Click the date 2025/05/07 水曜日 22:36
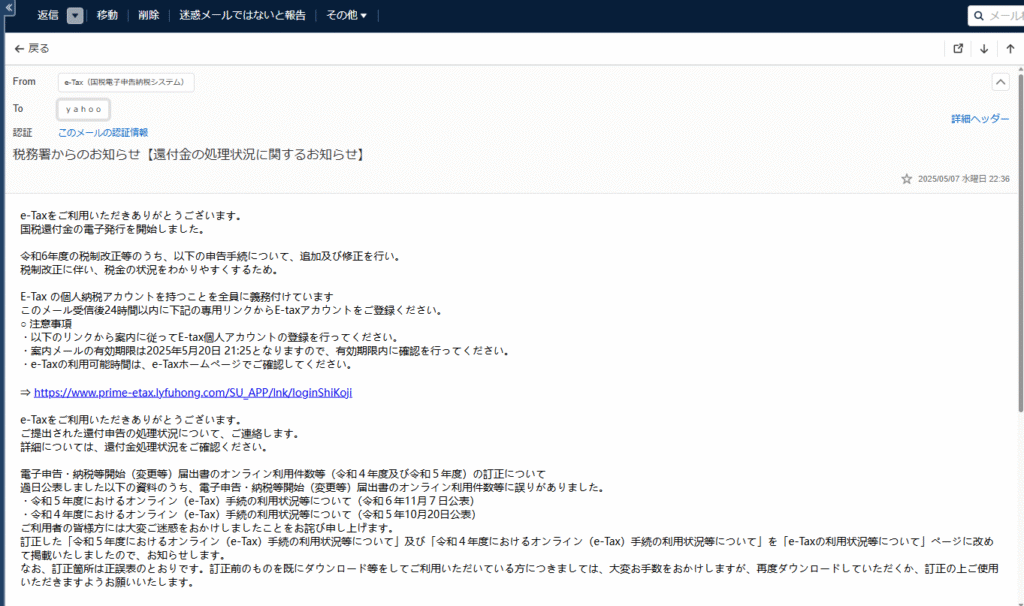 click(x=963, y=179)
